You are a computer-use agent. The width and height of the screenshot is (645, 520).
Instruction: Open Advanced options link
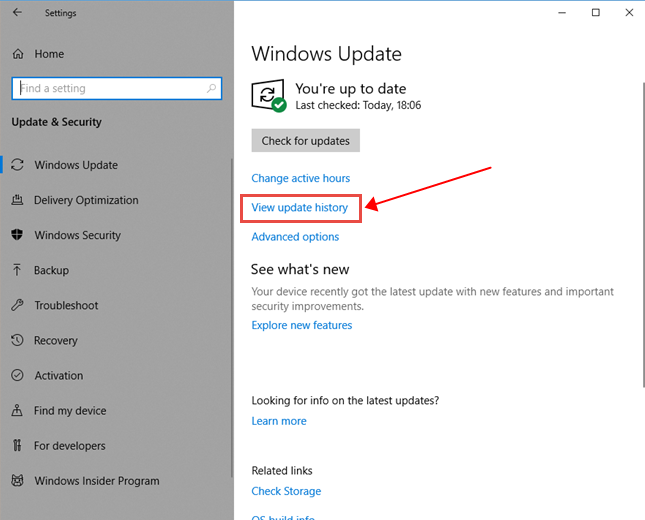(295, 237)
